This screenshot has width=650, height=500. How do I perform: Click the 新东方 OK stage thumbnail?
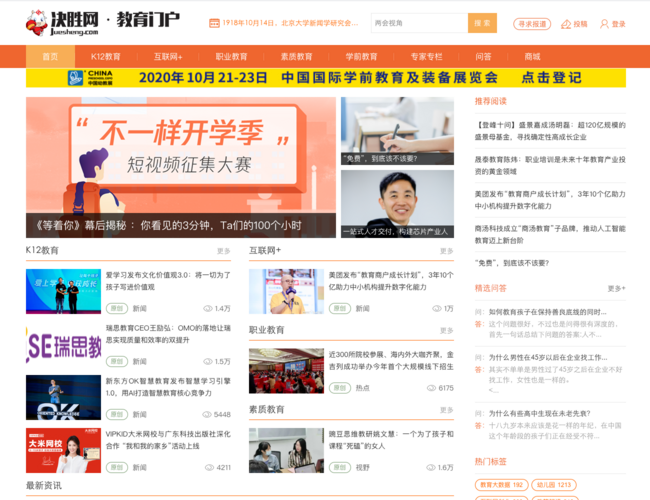(63, 398)
